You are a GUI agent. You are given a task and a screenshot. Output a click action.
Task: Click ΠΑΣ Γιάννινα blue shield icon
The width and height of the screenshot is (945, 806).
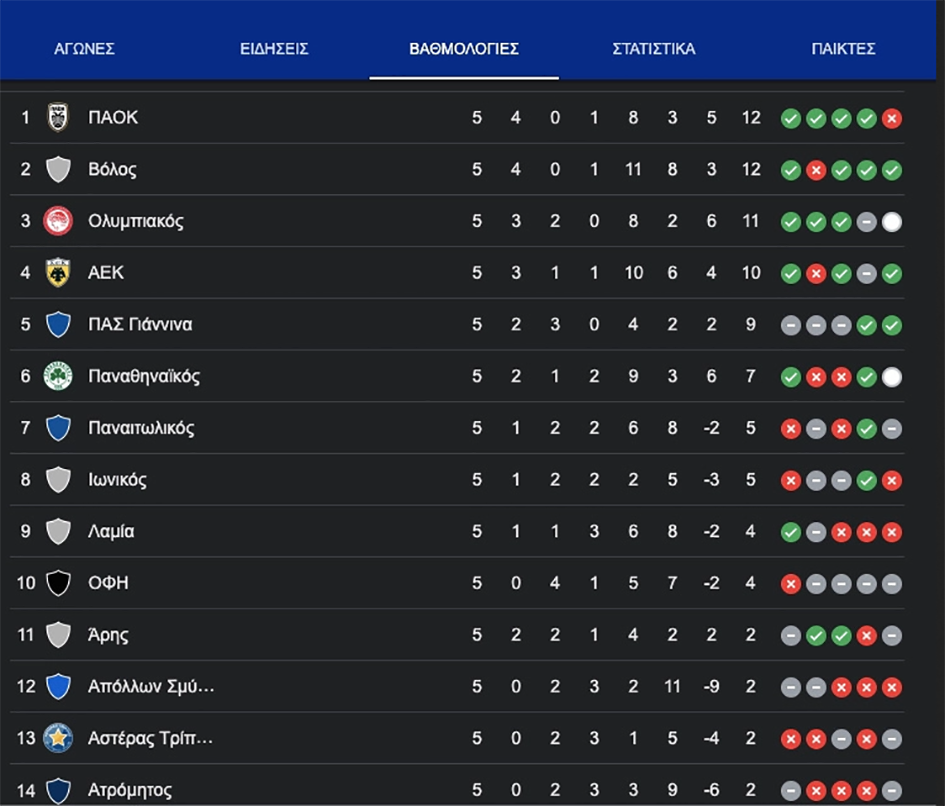(58, 325)
